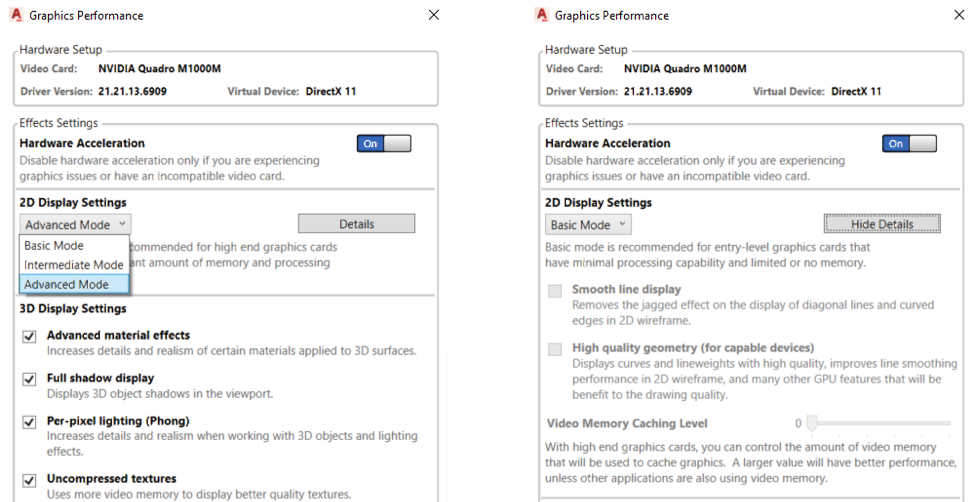Image resolution: width=974 pixels, height=502 pixels.
Task: Click the AutoCAD logo in left dialog
Action: click(x=16, y=15)
